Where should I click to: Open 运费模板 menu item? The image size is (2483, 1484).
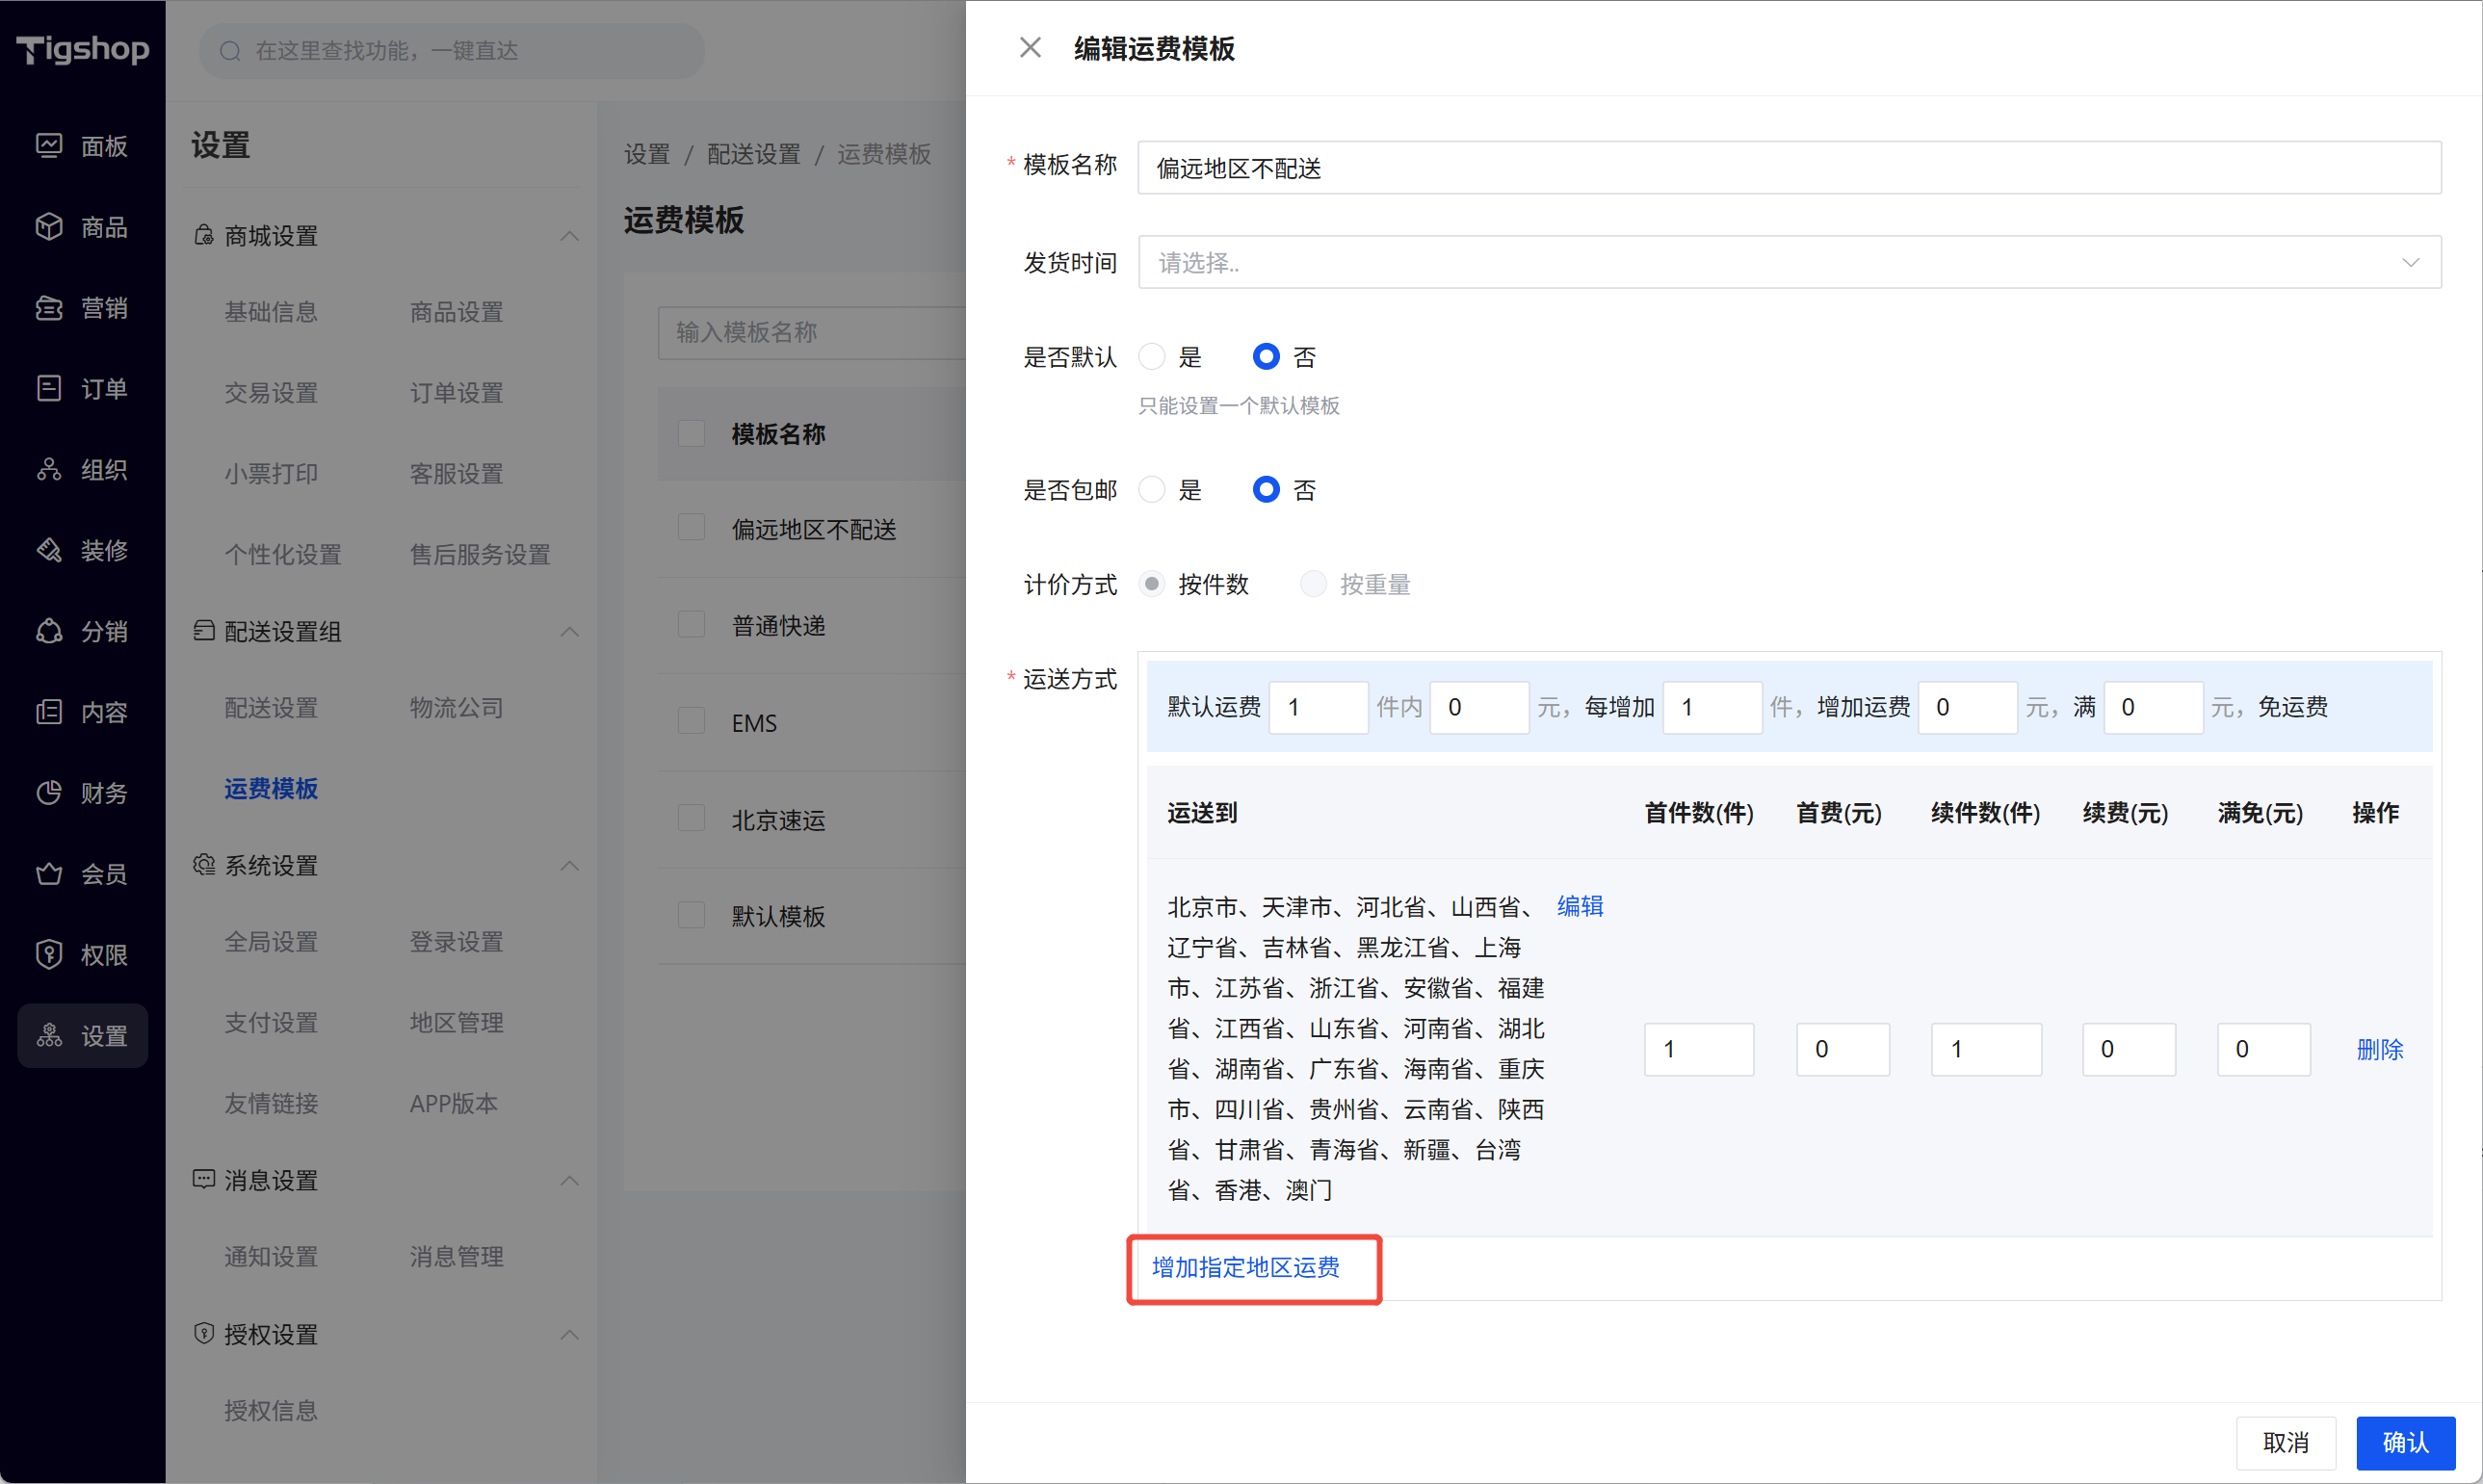pos(270,789)
